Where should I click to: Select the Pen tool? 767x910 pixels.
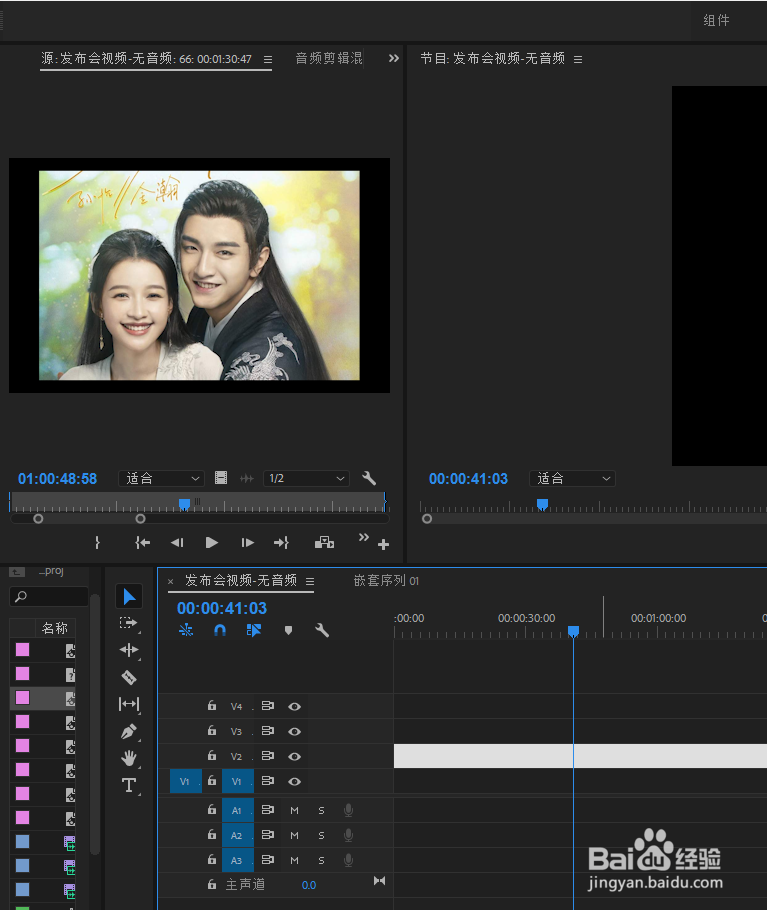point(129,731)
